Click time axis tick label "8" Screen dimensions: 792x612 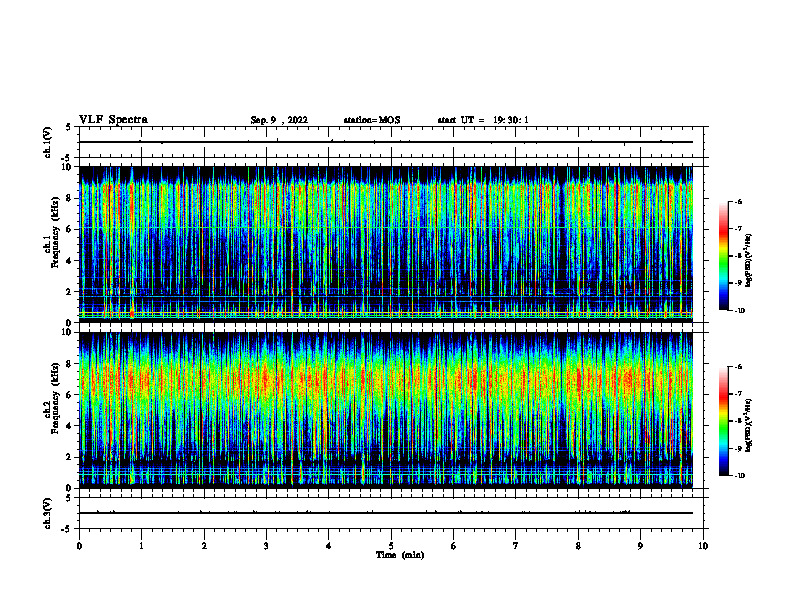[x=578, y=546]
